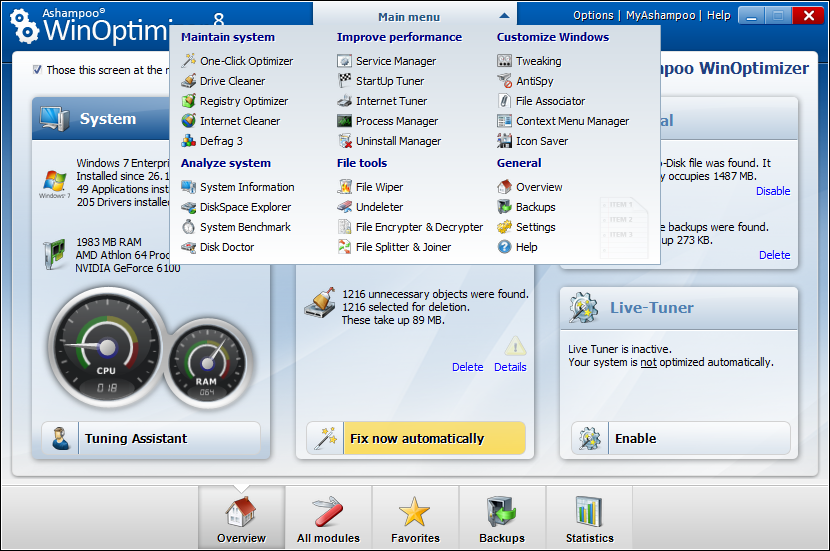The height and width of the screenshot is (551, 830).
Task: Click the AntiSpy icon
Action: [x=504, y=81]
